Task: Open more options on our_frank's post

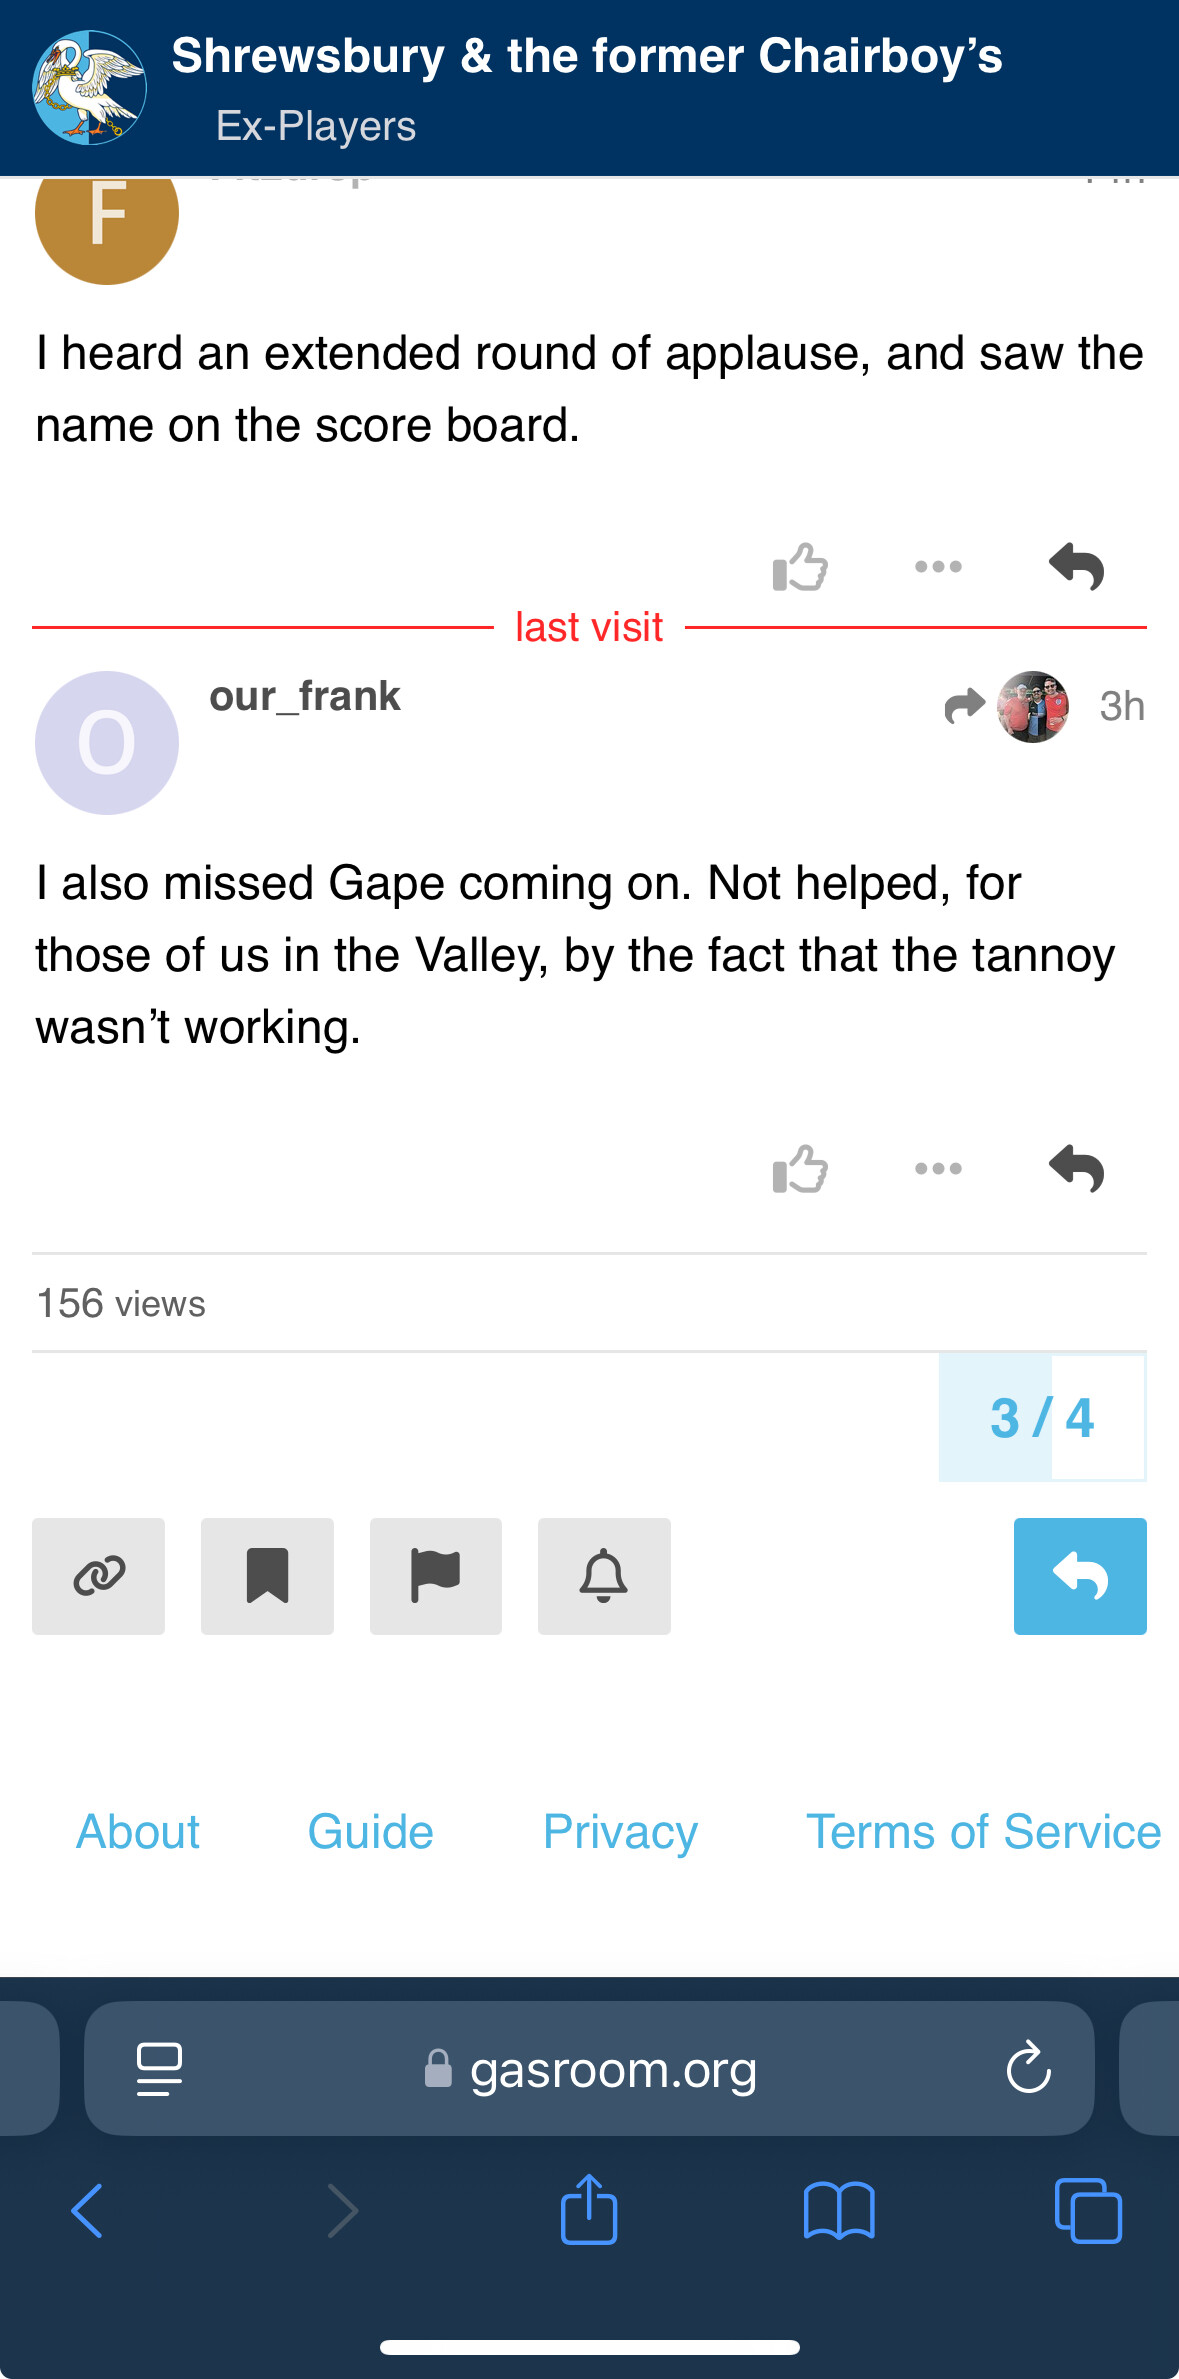Action: tap(938, 1168)
